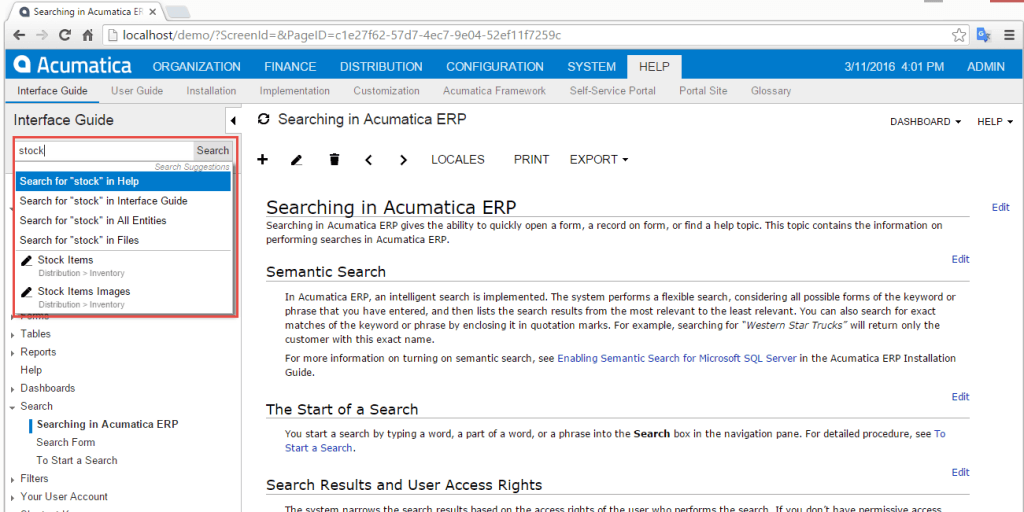Select the HELP menu tab
Viewport: 1024px width, 512px height.
tap(654, 67)
